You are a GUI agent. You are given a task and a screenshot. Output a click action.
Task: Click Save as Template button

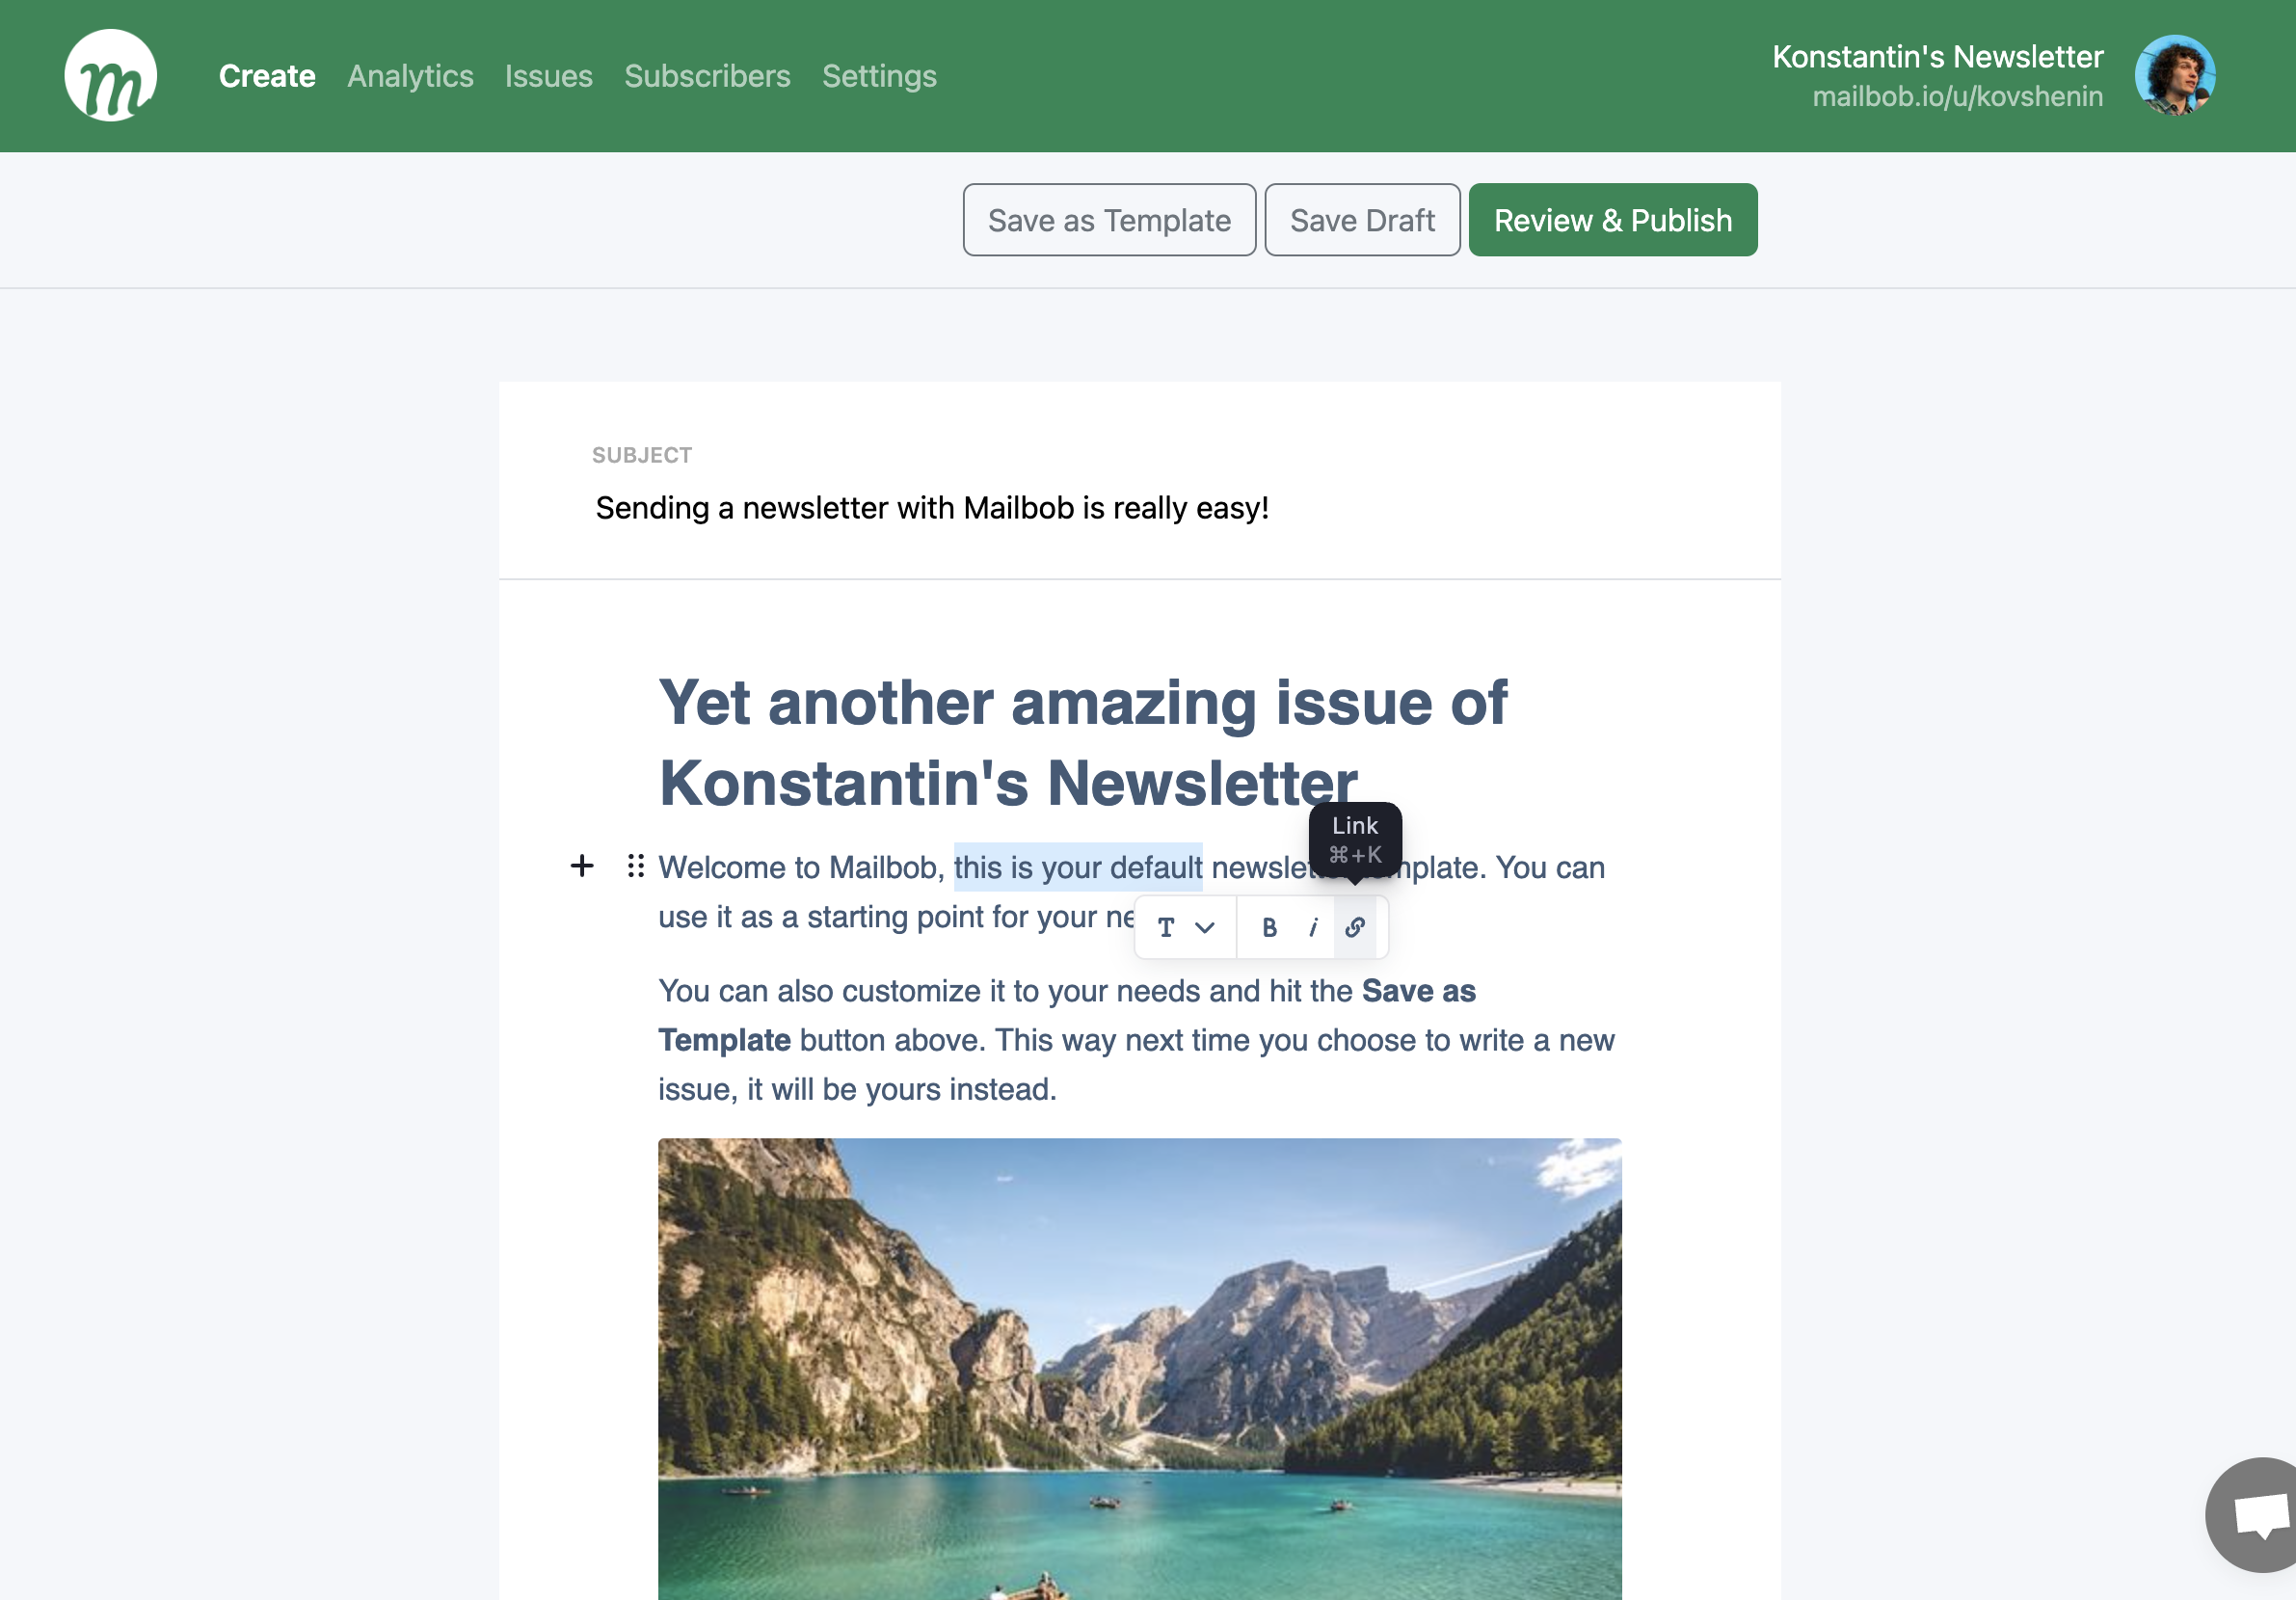coord(1109,220)
